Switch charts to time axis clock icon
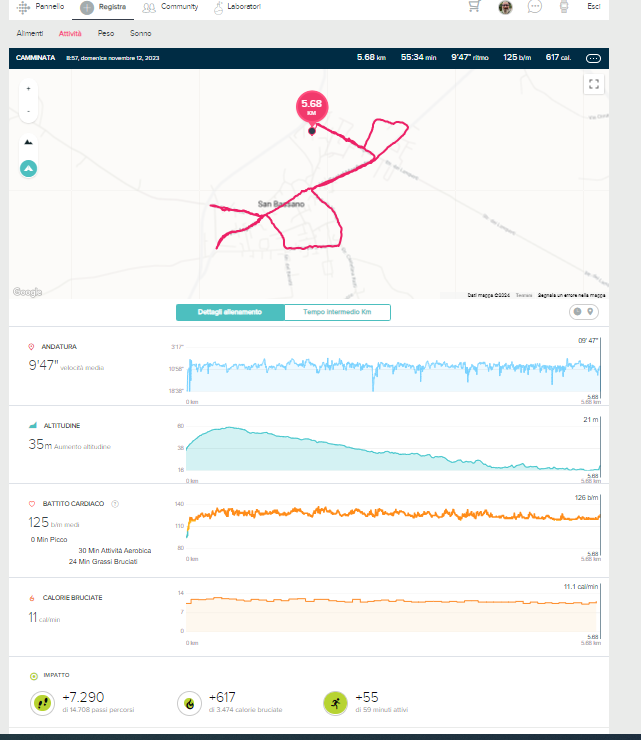 [x=577, y=311]
